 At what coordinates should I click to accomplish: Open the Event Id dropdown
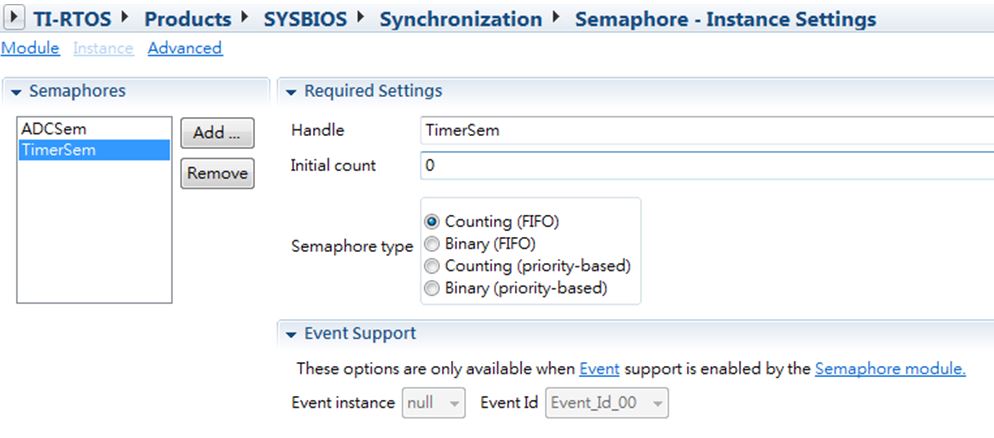tap(607, 403)
